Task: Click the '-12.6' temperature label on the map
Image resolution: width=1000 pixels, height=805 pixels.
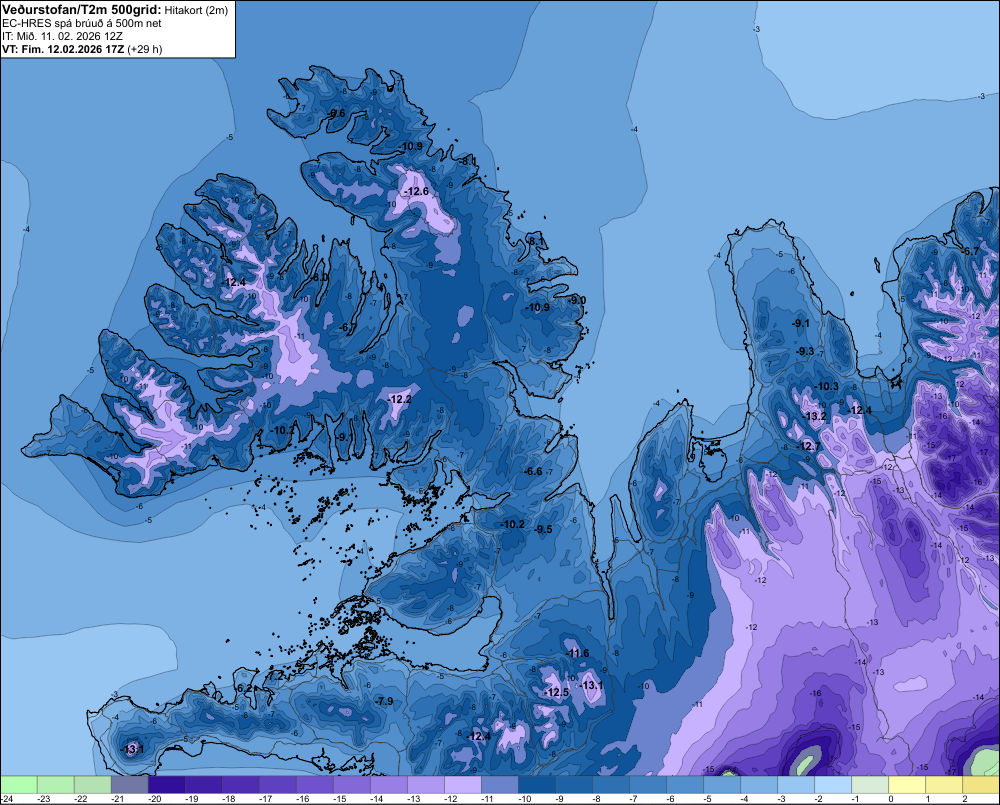Action: pos(416,191)
